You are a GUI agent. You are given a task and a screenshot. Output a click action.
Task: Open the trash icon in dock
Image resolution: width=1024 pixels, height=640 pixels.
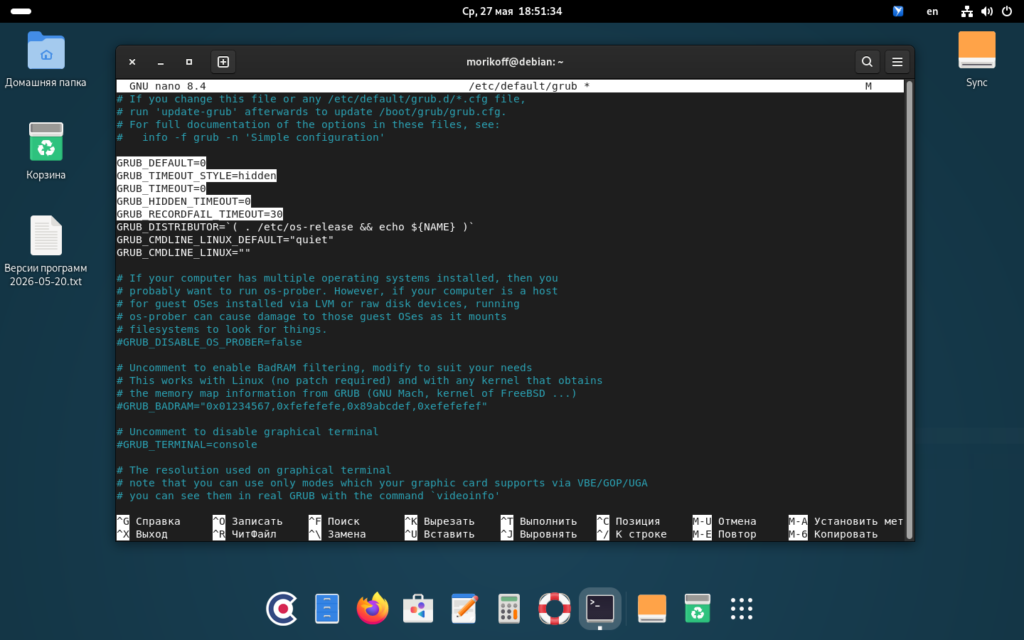[x=697, y=608]
